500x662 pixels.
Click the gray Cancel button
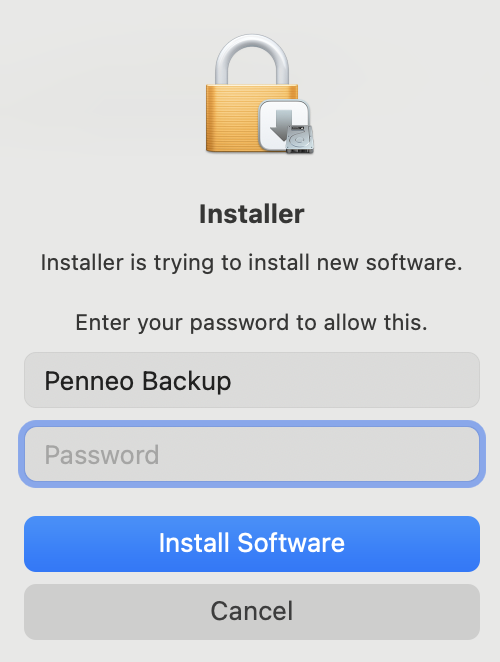tap(252, 612)
